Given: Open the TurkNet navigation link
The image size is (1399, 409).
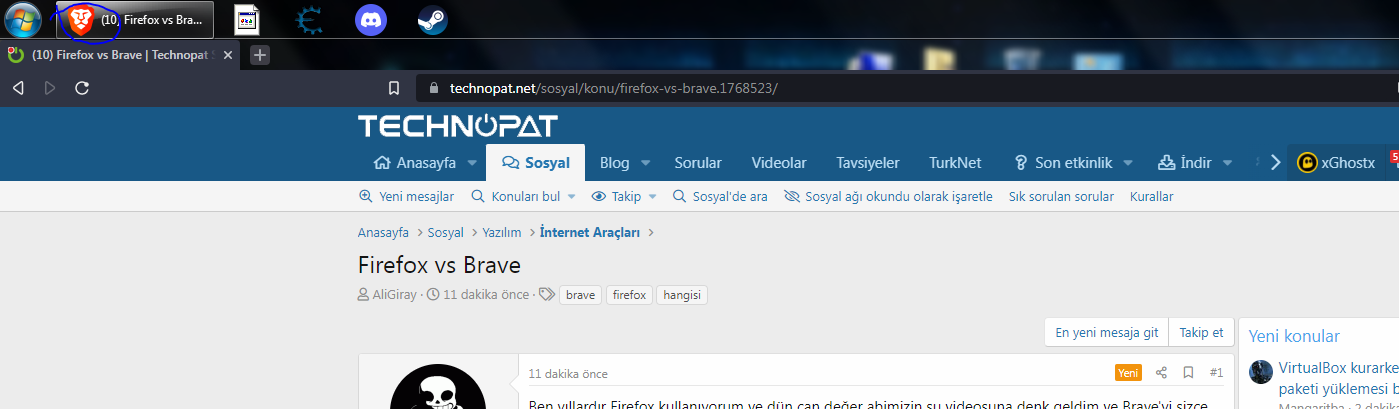Looking at the screenshot, I should [955, 162].
